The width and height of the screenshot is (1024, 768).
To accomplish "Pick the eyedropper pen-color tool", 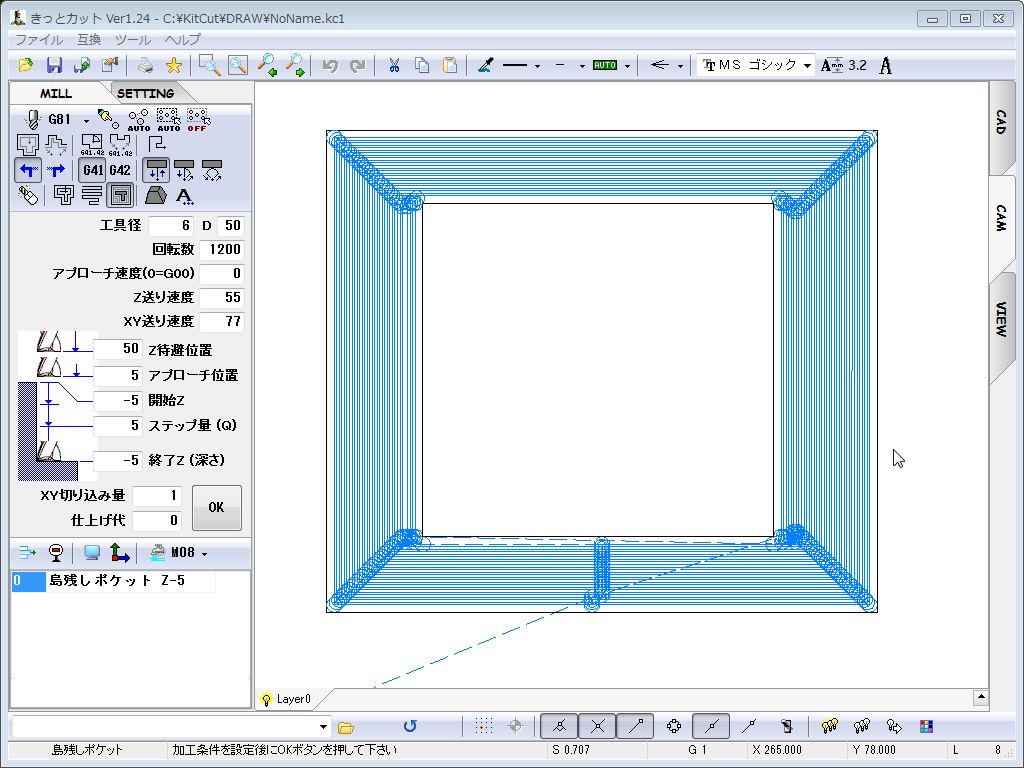I will click(485, 65).
